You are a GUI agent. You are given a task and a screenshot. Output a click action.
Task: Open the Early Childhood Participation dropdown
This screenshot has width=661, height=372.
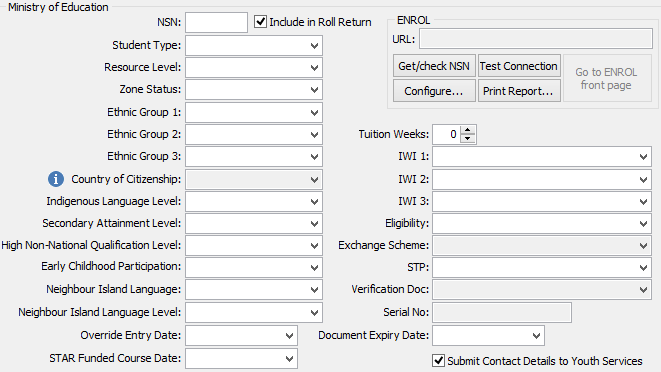[254, 267]
